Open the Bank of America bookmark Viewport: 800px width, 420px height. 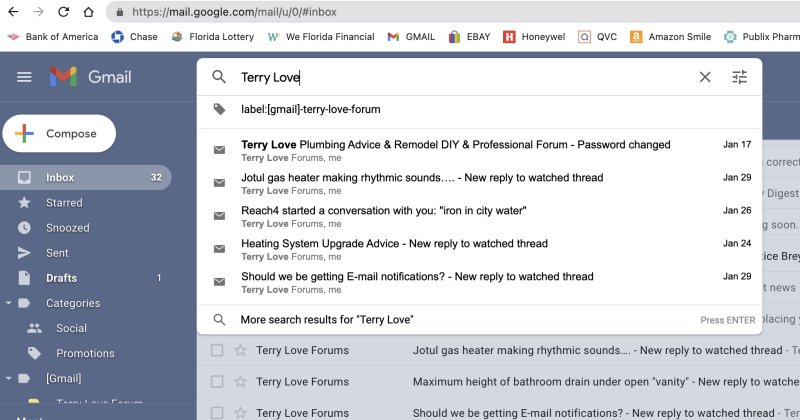click(x=52, y=37)
